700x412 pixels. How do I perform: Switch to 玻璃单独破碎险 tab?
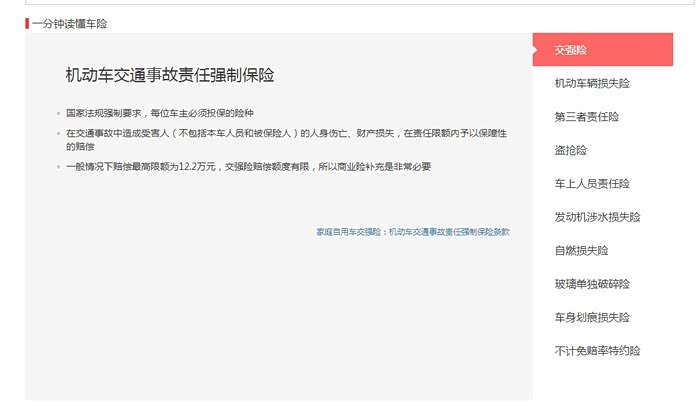592,284
